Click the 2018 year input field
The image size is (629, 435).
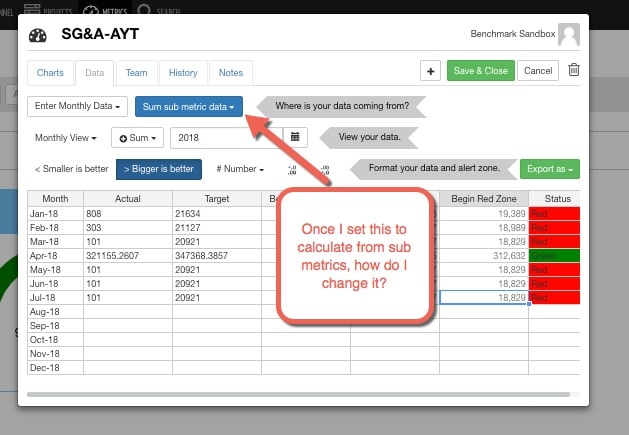tap(226, 138)
